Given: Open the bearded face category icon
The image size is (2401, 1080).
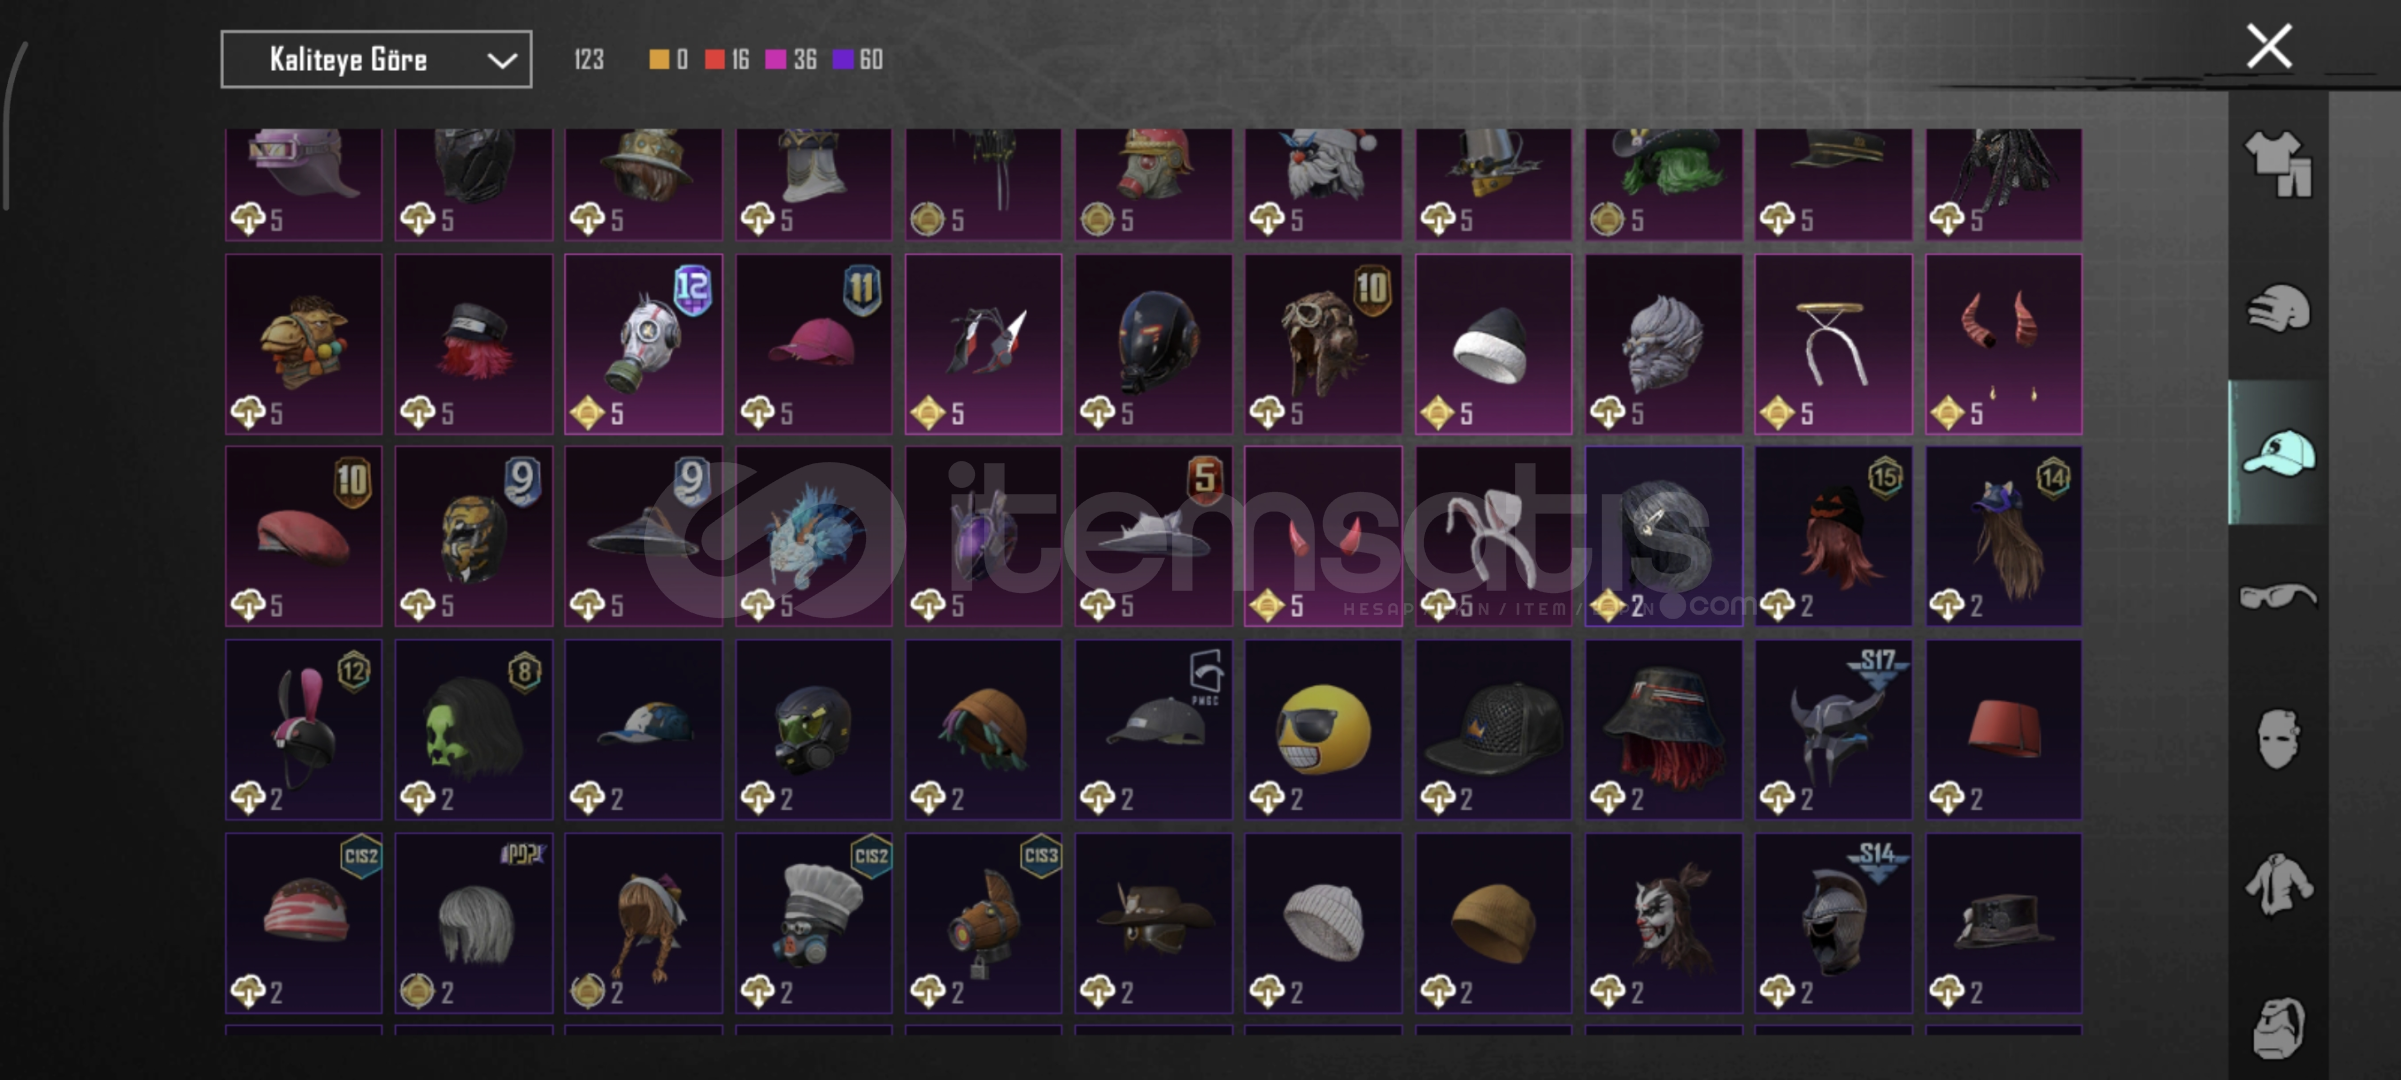Looking at the screenshot, I should click(x=2279, y=1027).
